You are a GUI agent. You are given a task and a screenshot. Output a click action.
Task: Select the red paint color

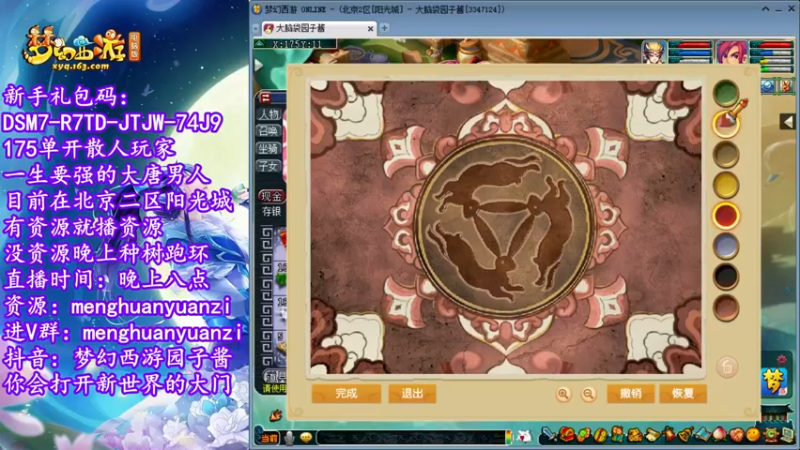(x=726, y=215)
